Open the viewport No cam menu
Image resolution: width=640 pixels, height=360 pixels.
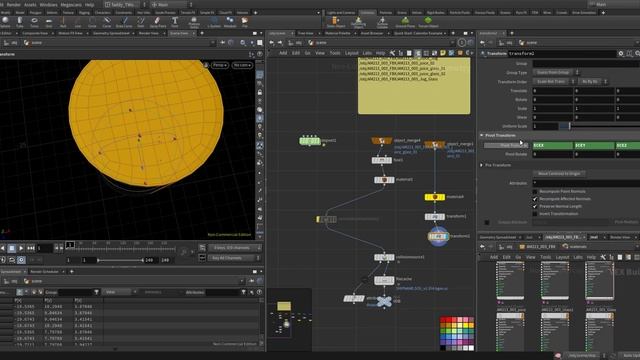[x=242, y=65]
